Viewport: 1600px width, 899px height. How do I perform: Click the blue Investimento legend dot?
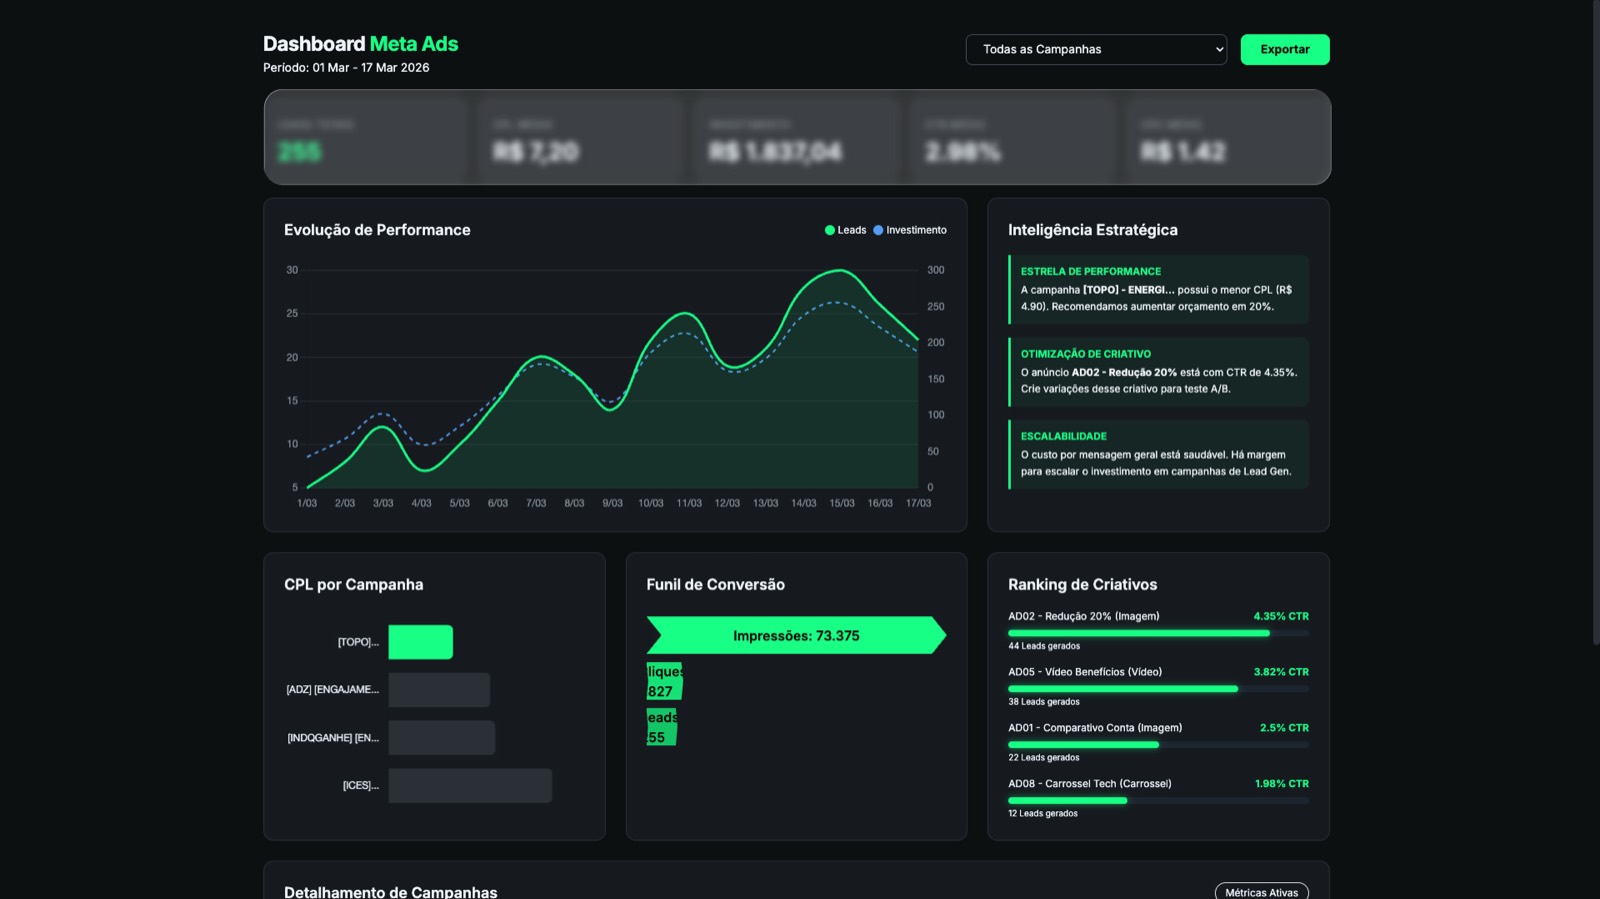[x=878, y=230]
